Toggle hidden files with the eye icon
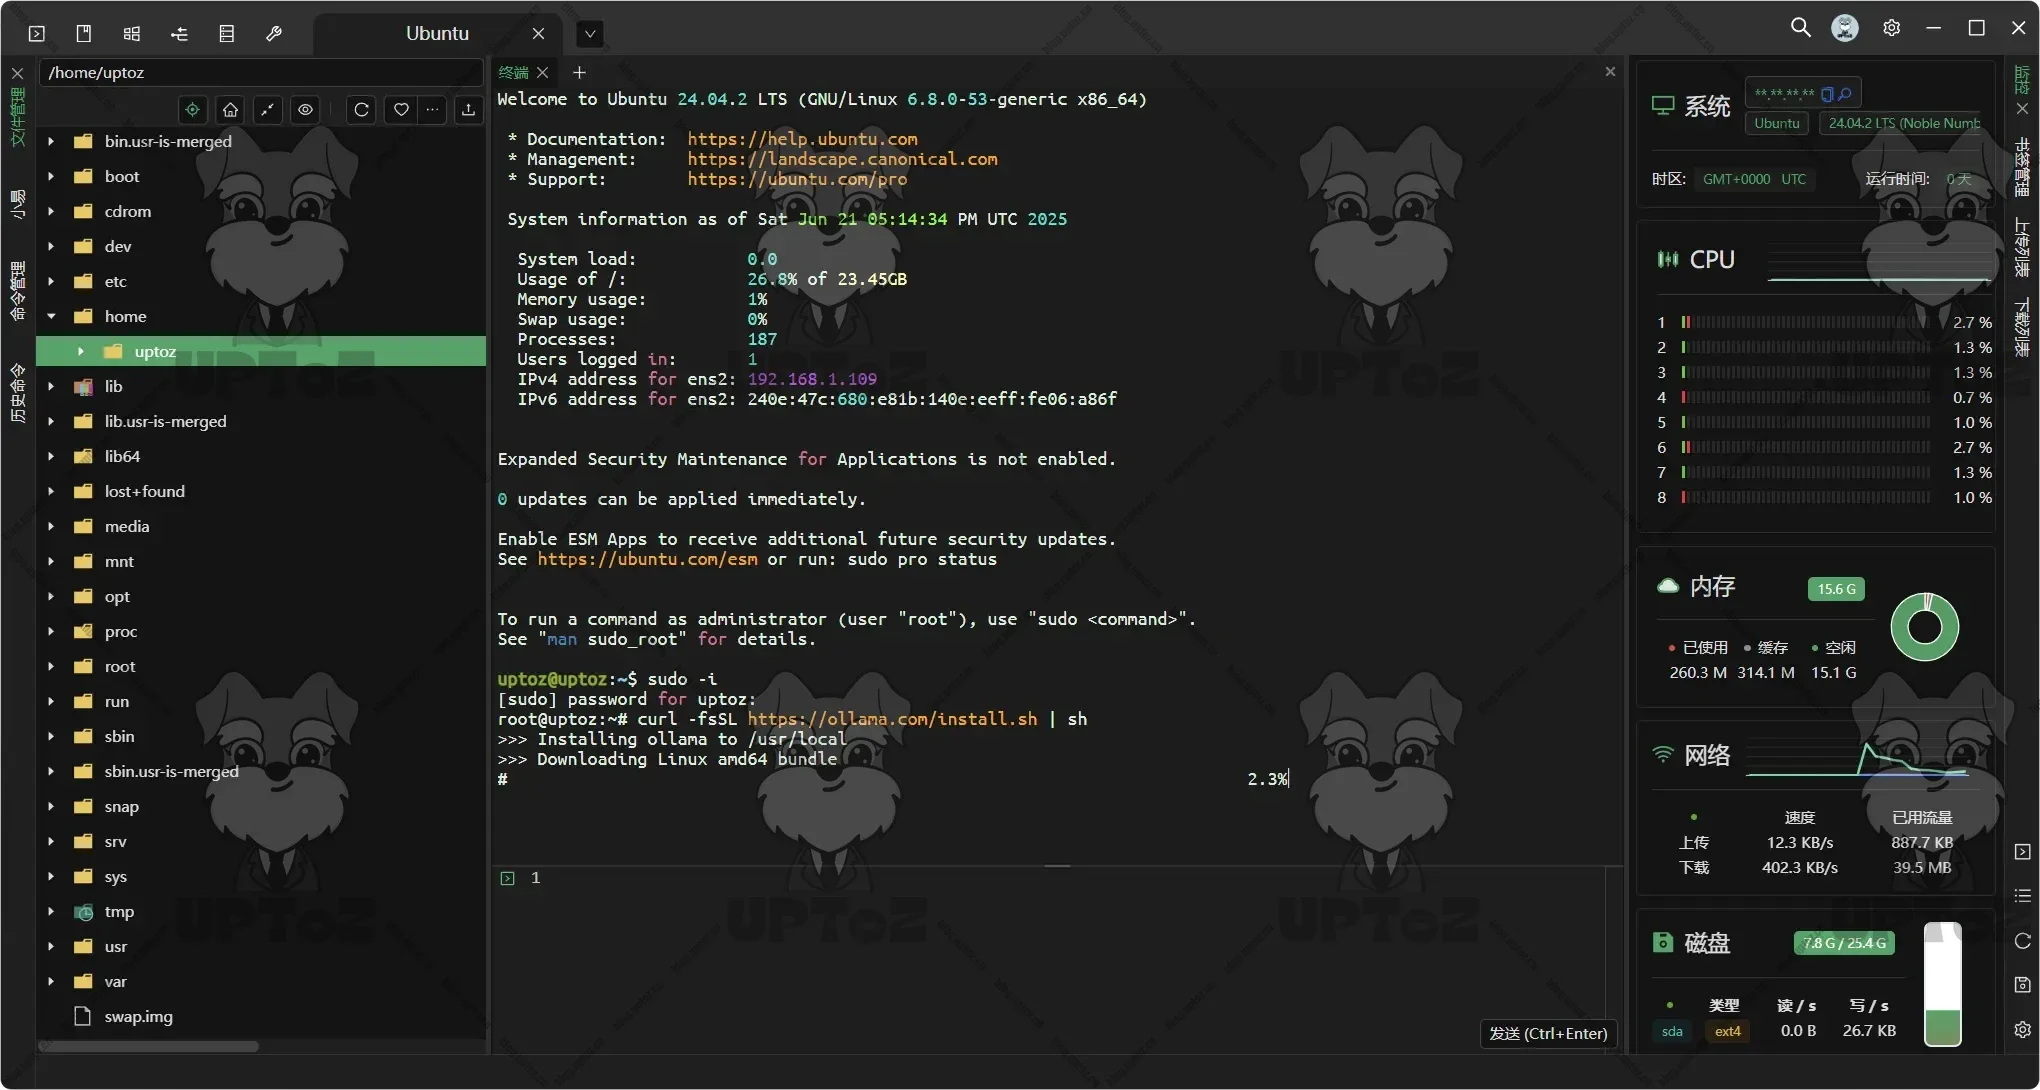Viewport: 2040px width, 1090px height. click(x=306, y=109)
